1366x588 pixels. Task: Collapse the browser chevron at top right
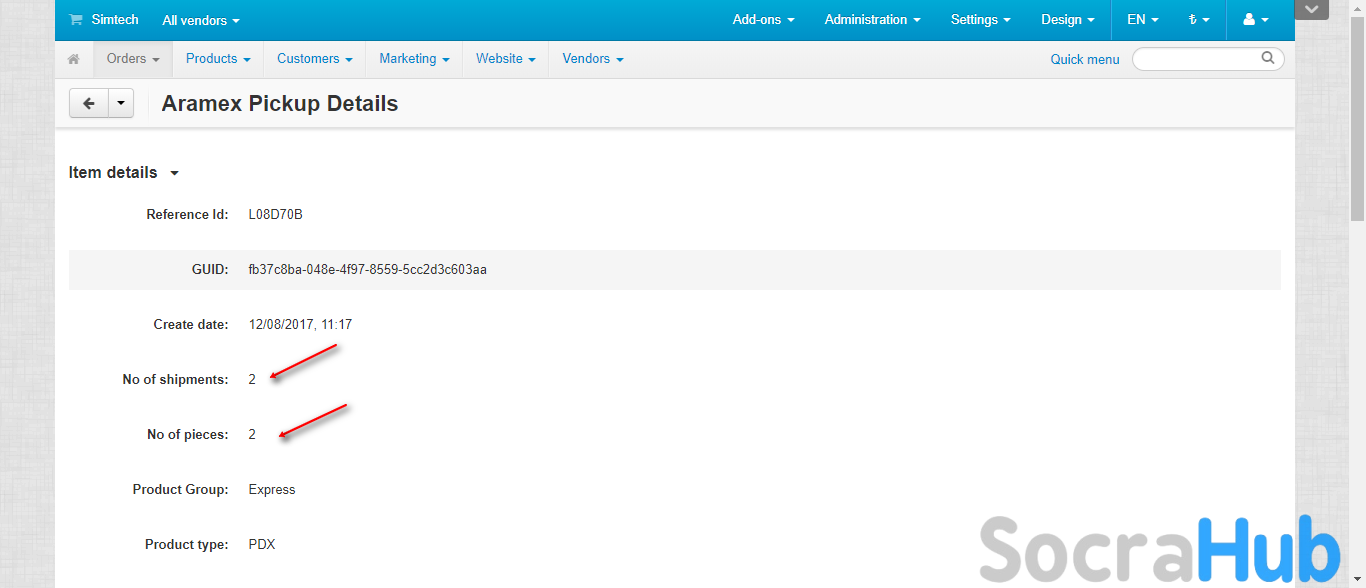point(1311,9)
